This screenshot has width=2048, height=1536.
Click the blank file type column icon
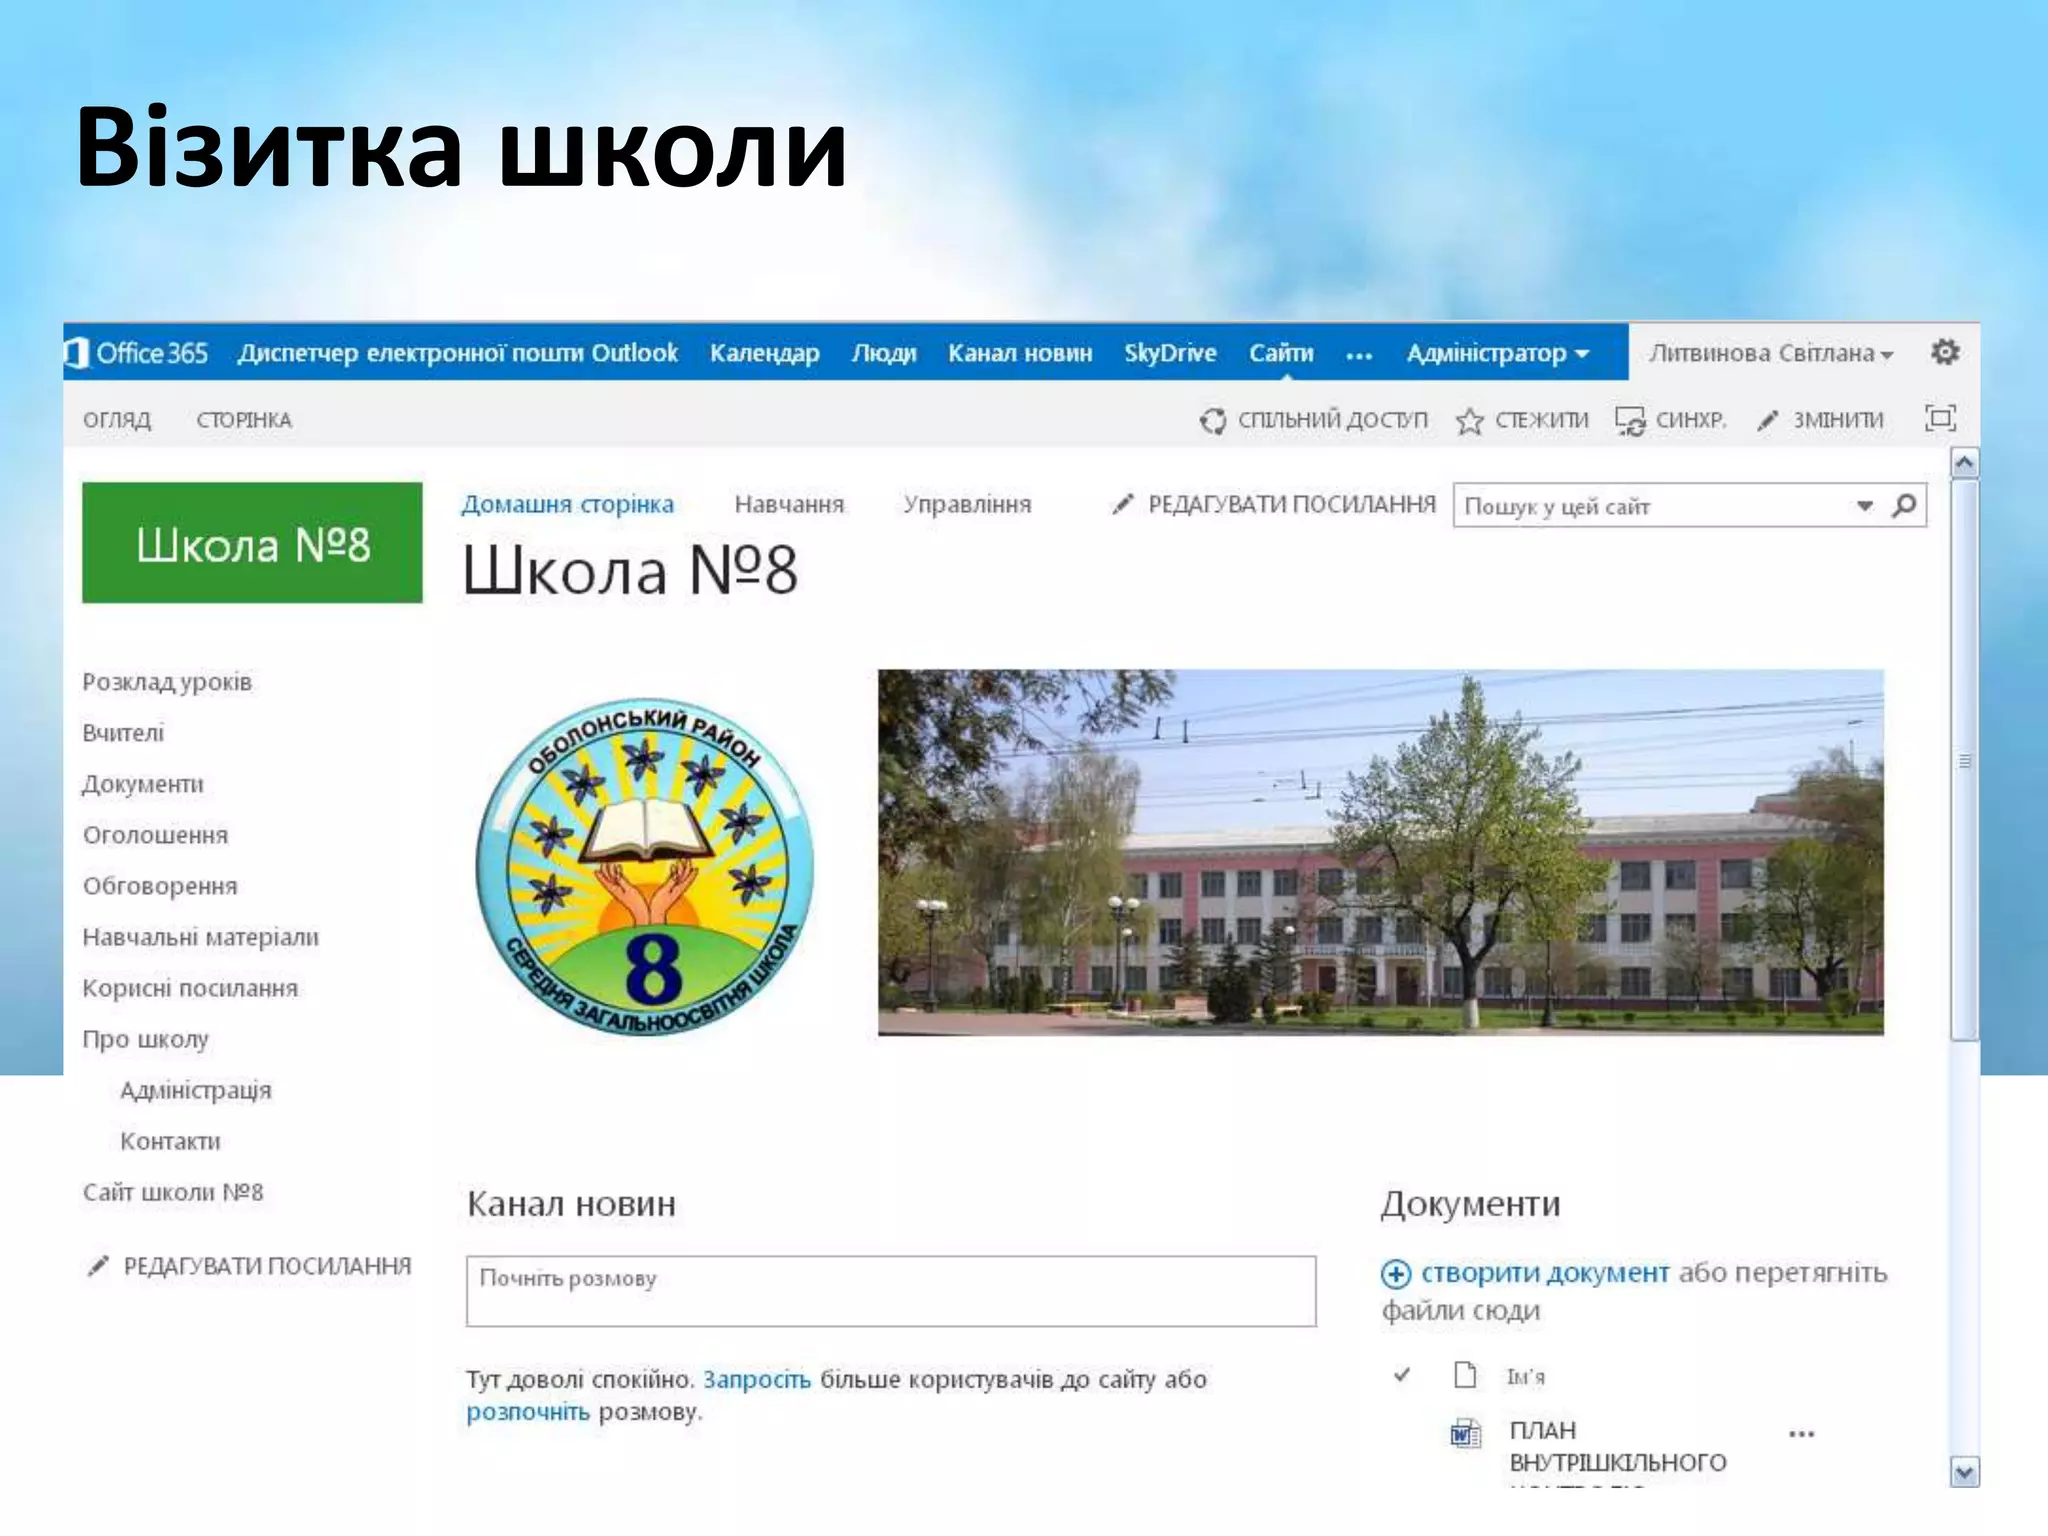[x=1465, y=1376]
